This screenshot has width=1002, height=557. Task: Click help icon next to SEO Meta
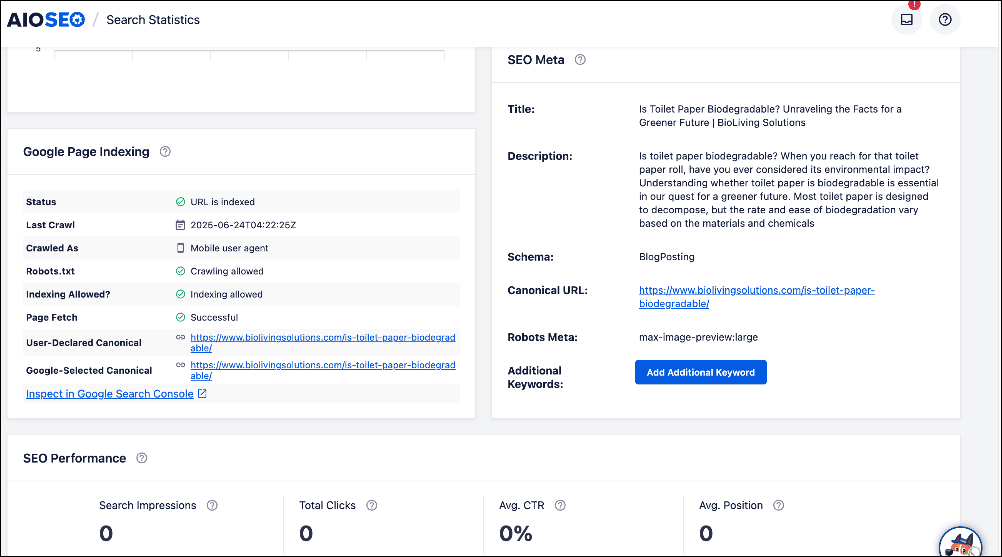pyautogui.click(x=580, y=59)
